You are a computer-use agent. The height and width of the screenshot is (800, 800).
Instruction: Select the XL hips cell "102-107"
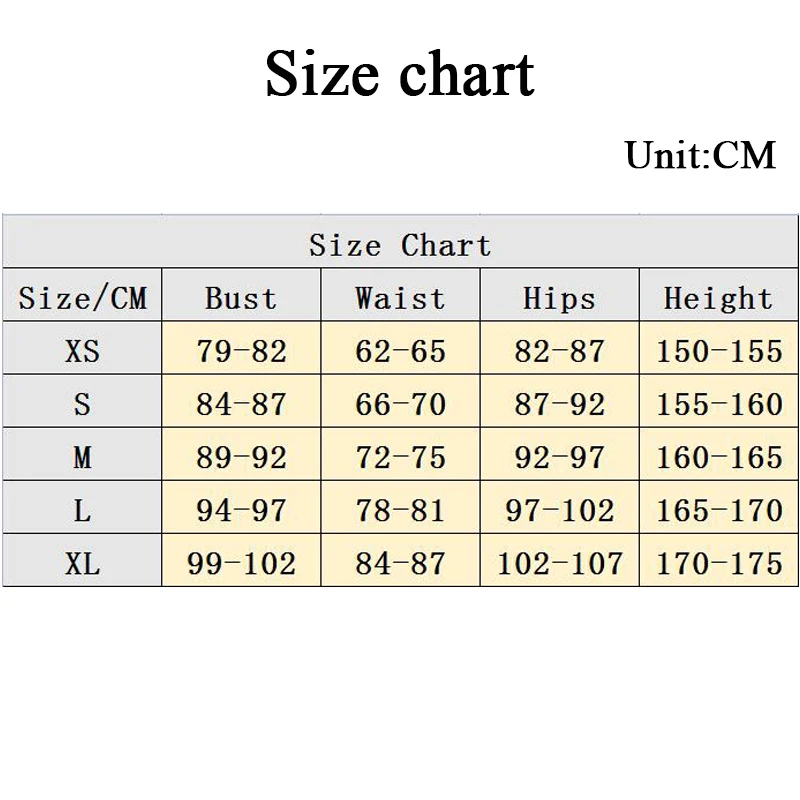[x=559, y=563]
